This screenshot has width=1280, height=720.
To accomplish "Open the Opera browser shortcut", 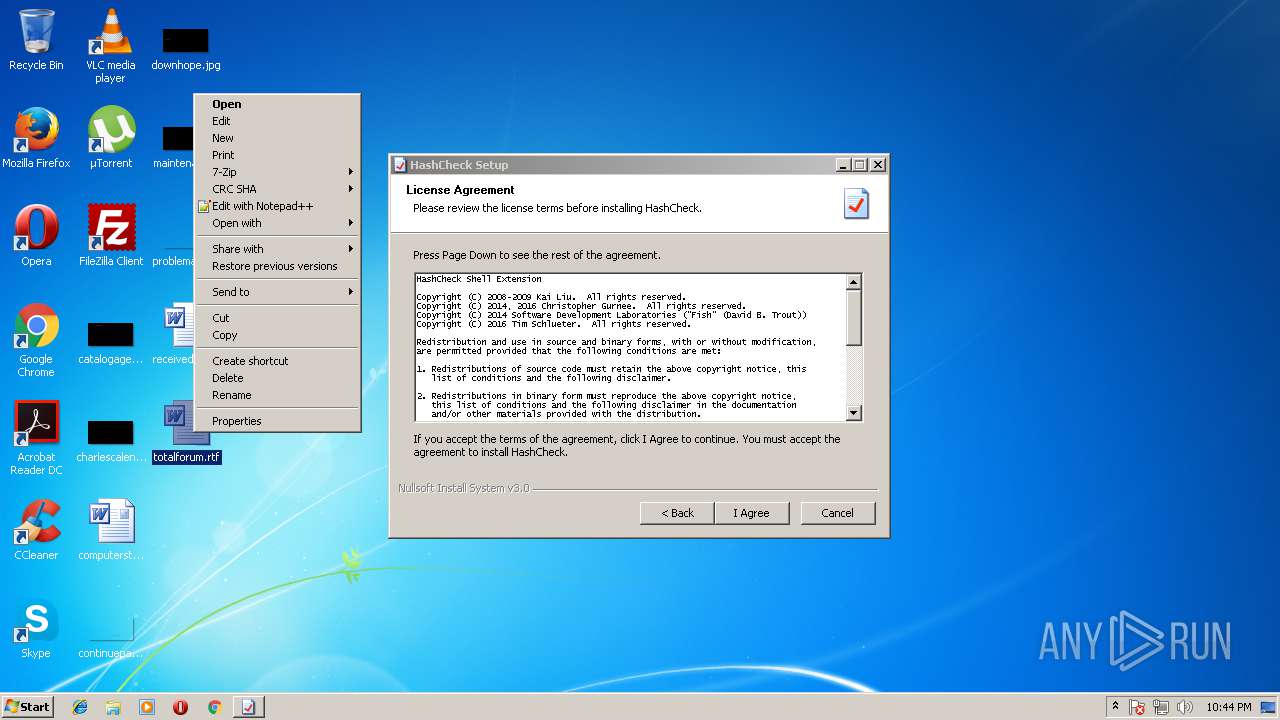I will pos(36,236).
